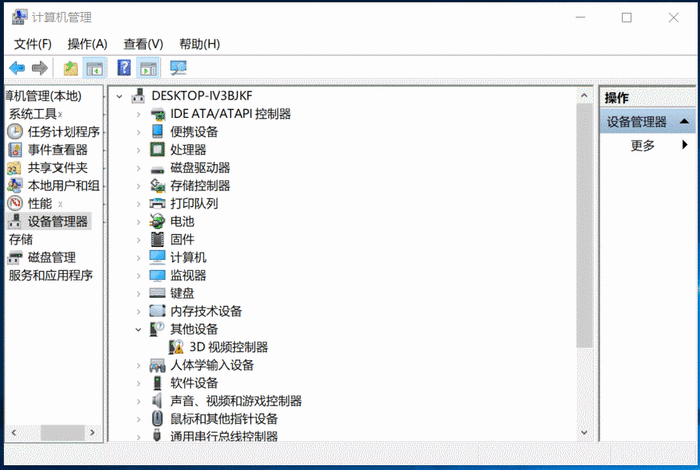The width and height of the screenshot is (700, 470).
Task: Expand the 磁盘驱动器 node chevron
Action: [138, 168]
